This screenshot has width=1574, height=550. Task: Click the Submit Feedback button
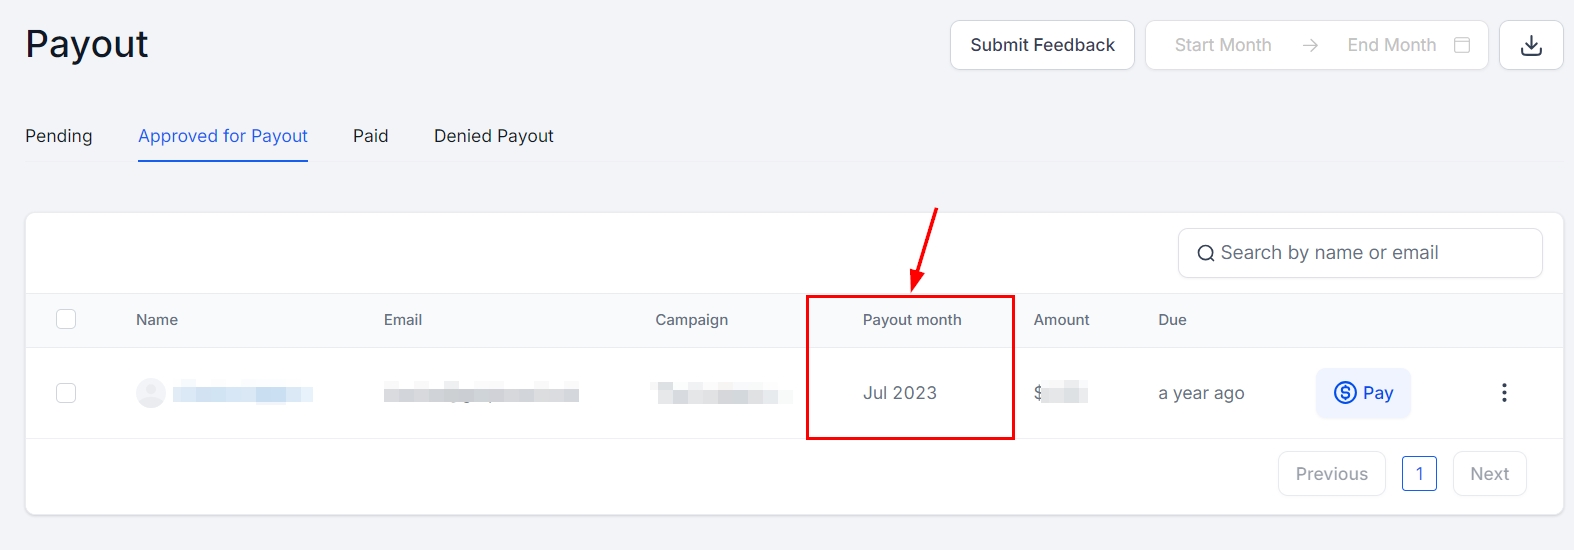coord(1042,45)
